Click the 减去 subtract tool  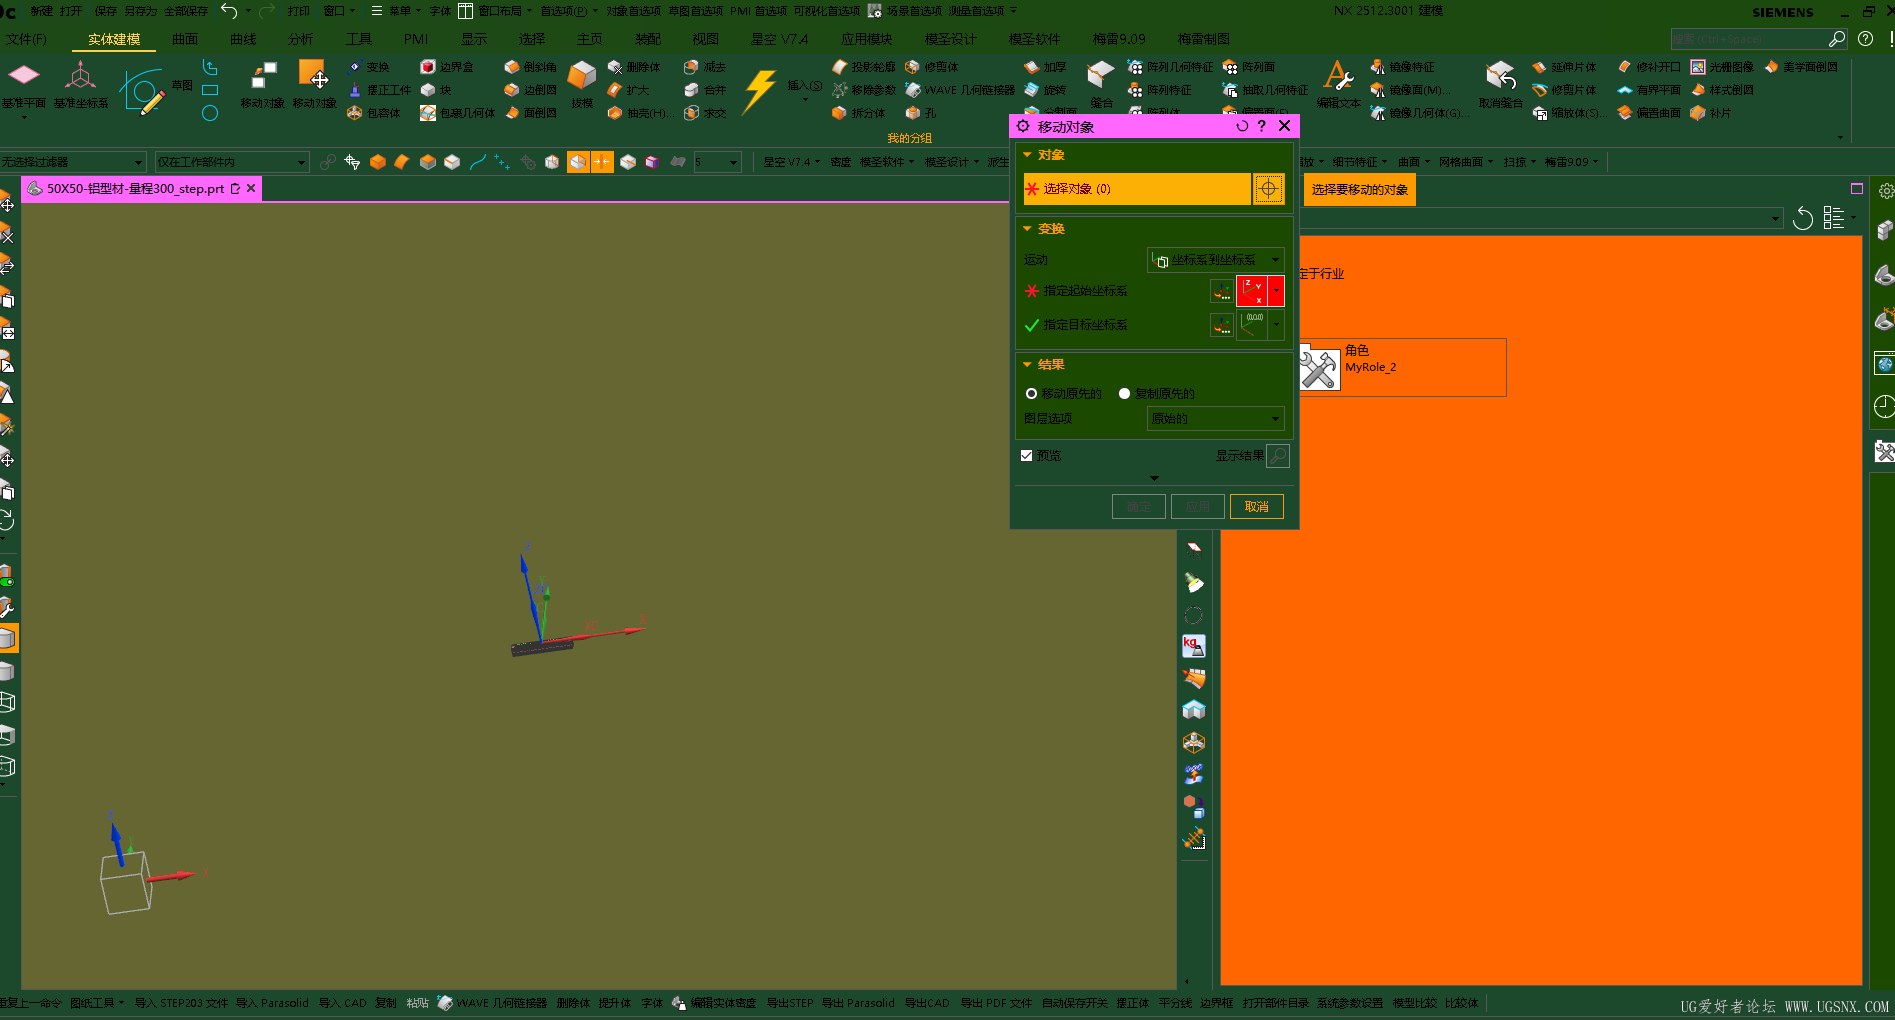pos(705,67)
